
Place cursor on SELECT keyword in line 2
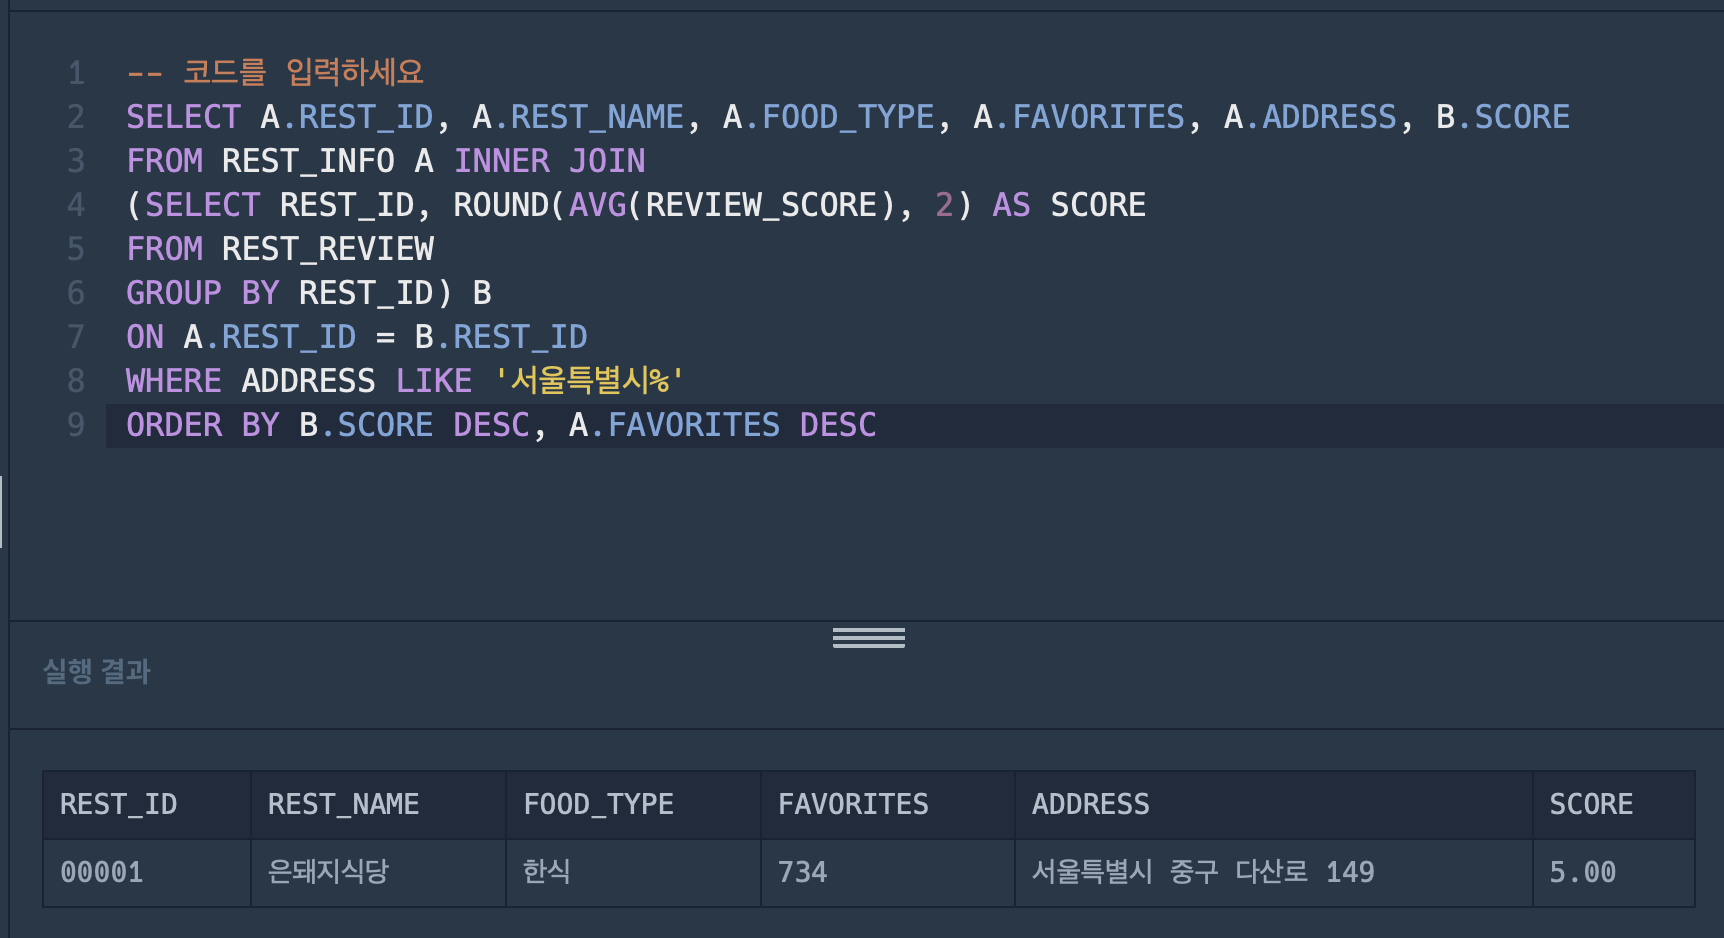183,117
